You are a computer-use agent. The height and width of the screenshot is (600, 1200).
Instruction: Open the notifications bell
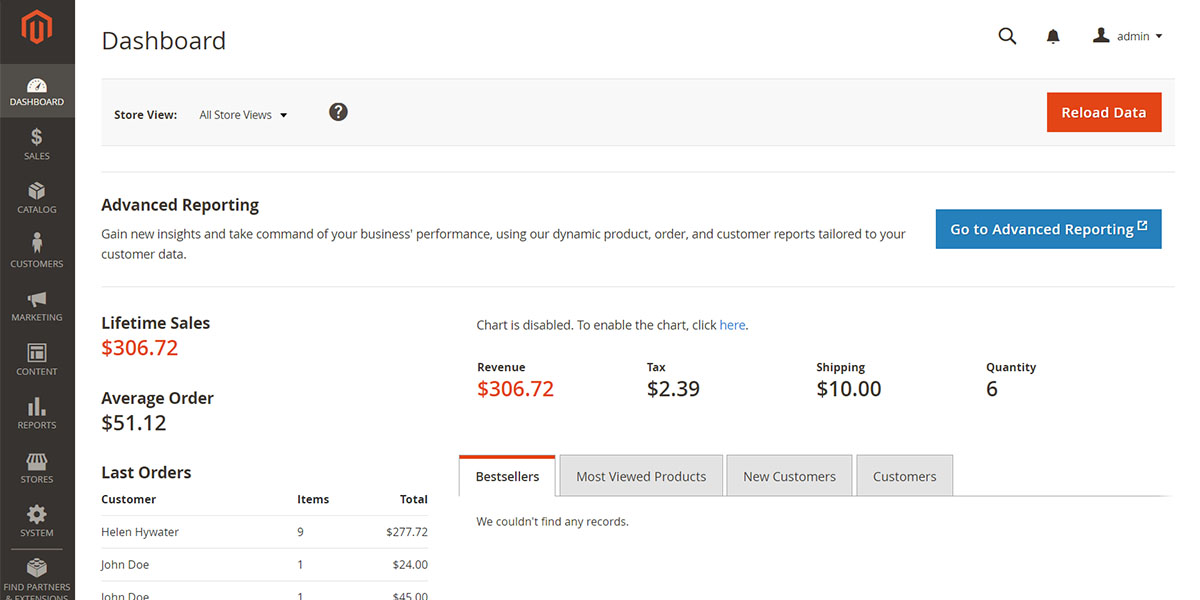[1053, 37]
